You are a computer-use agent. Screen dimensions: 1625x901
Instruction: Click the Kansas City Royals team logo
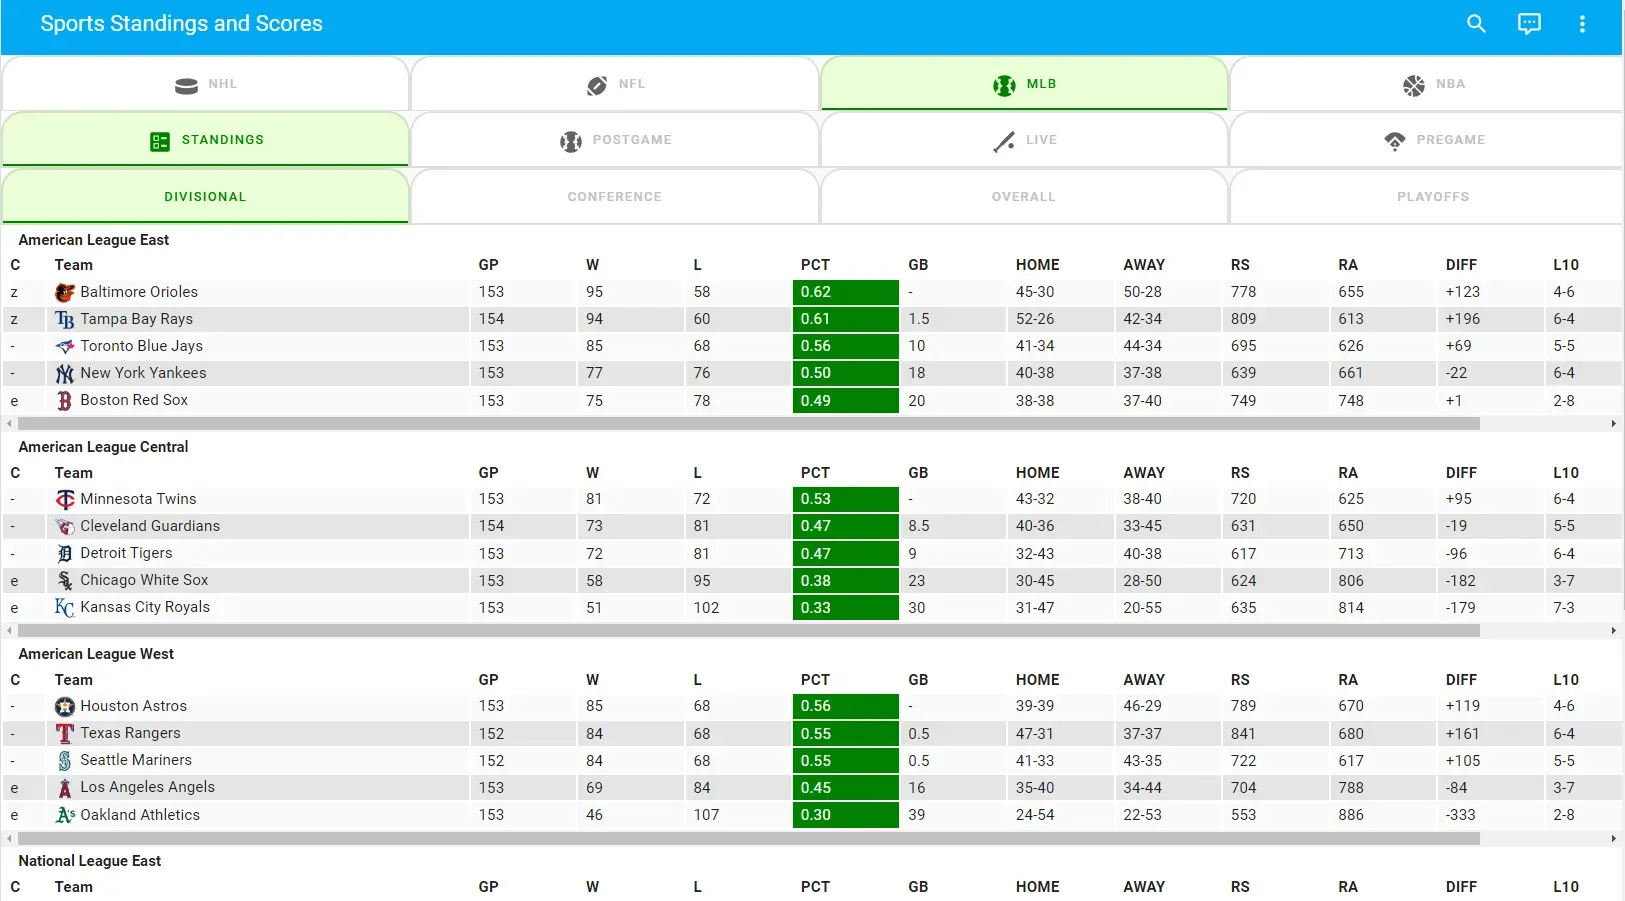pos(65,607)
